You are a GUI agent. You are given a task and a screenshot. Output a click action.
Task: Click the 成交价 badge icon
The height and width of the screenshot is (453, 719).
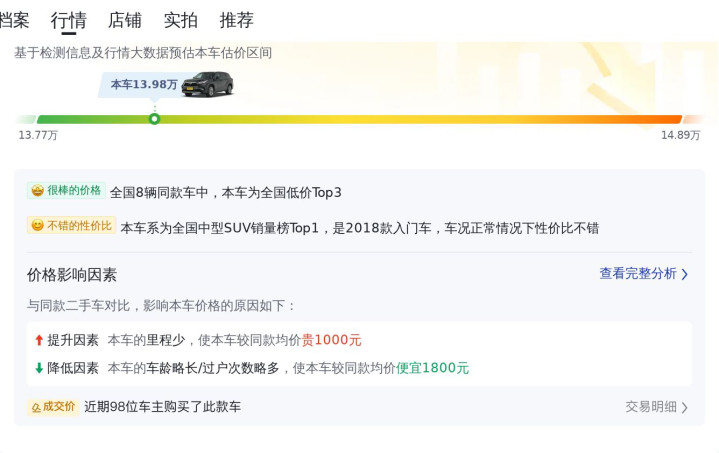tap(52, 407)
